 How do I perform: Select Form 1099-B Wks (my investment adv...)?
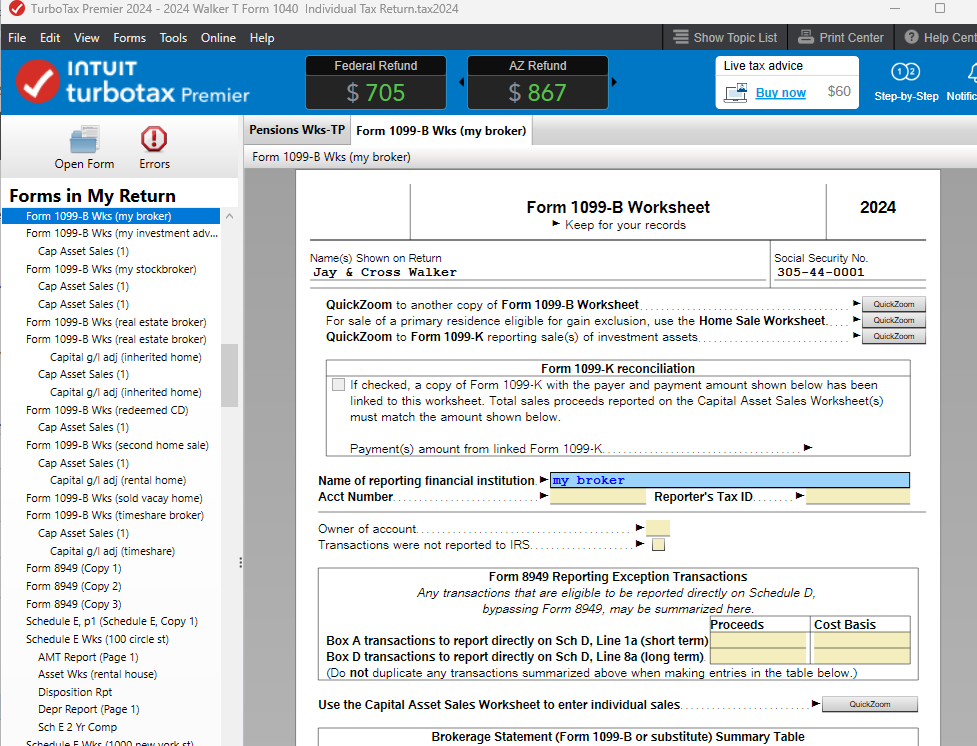122,233
